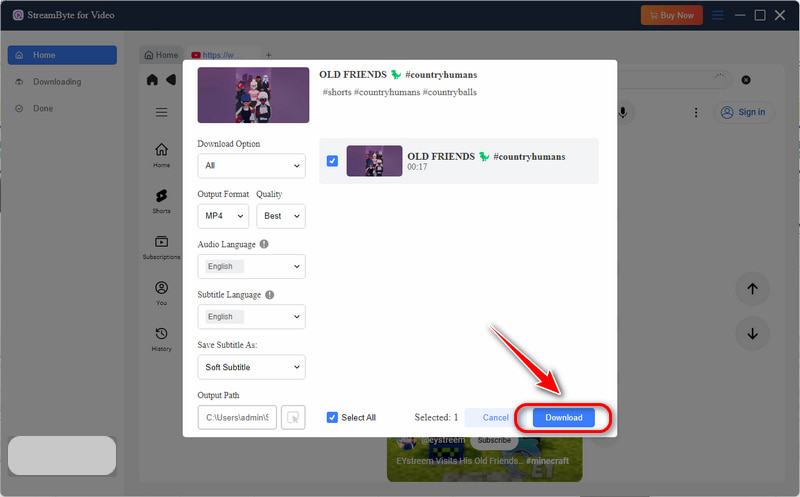Open the YouTube three-dot settings menu
The height and width of the screenshot is (497, 800).
tap(695, 112)
